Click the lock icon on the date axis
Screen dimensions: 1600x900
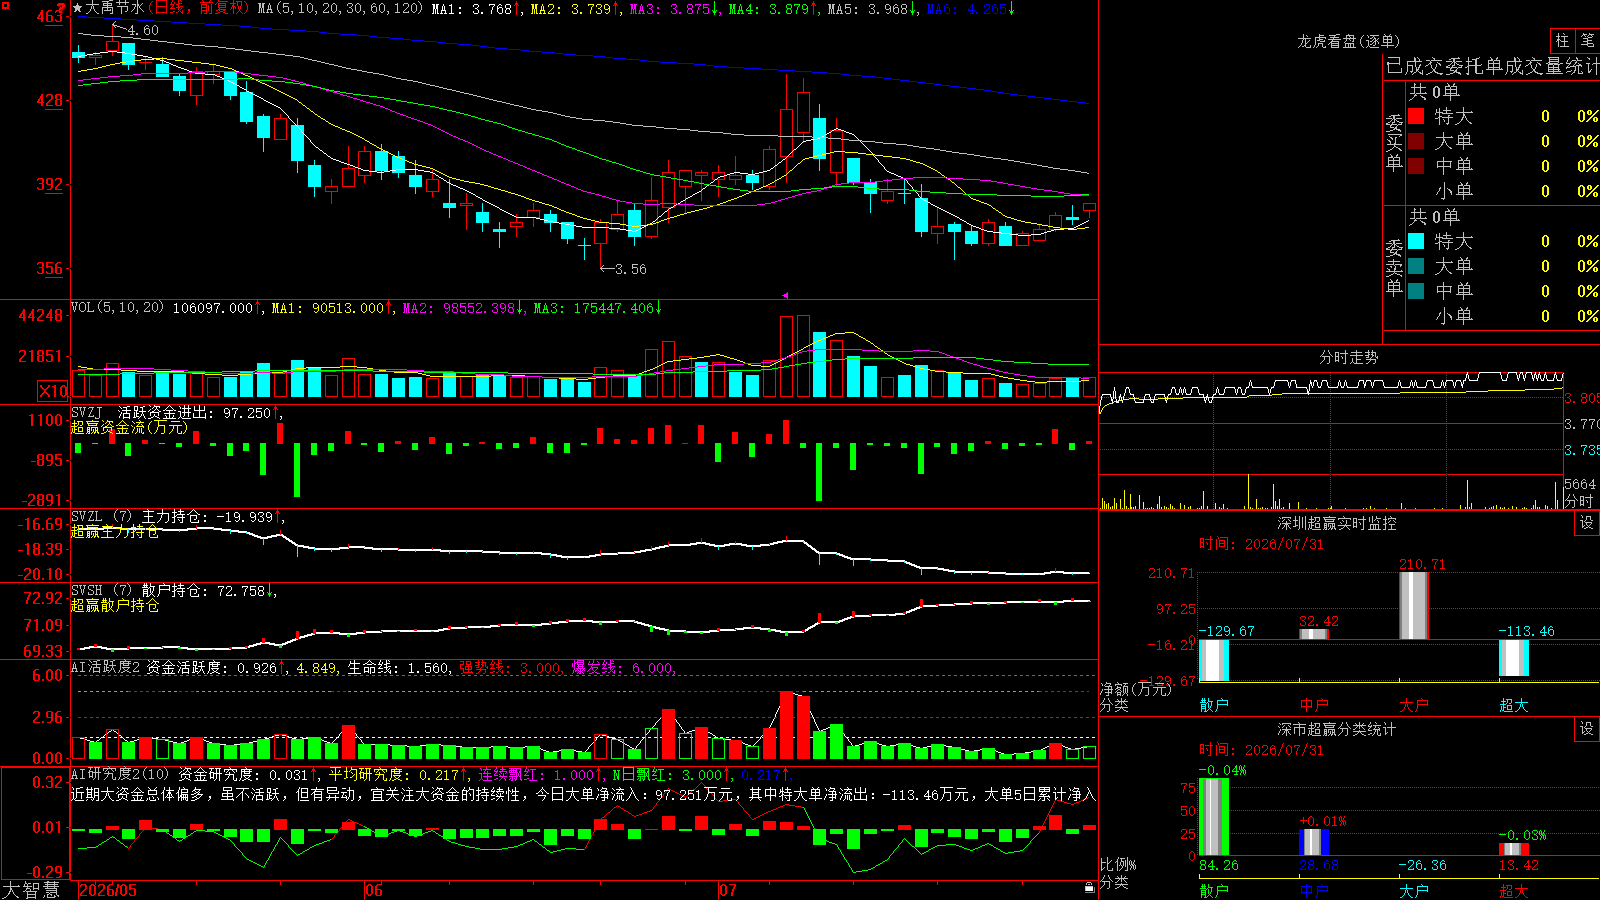coord(1090,888)
